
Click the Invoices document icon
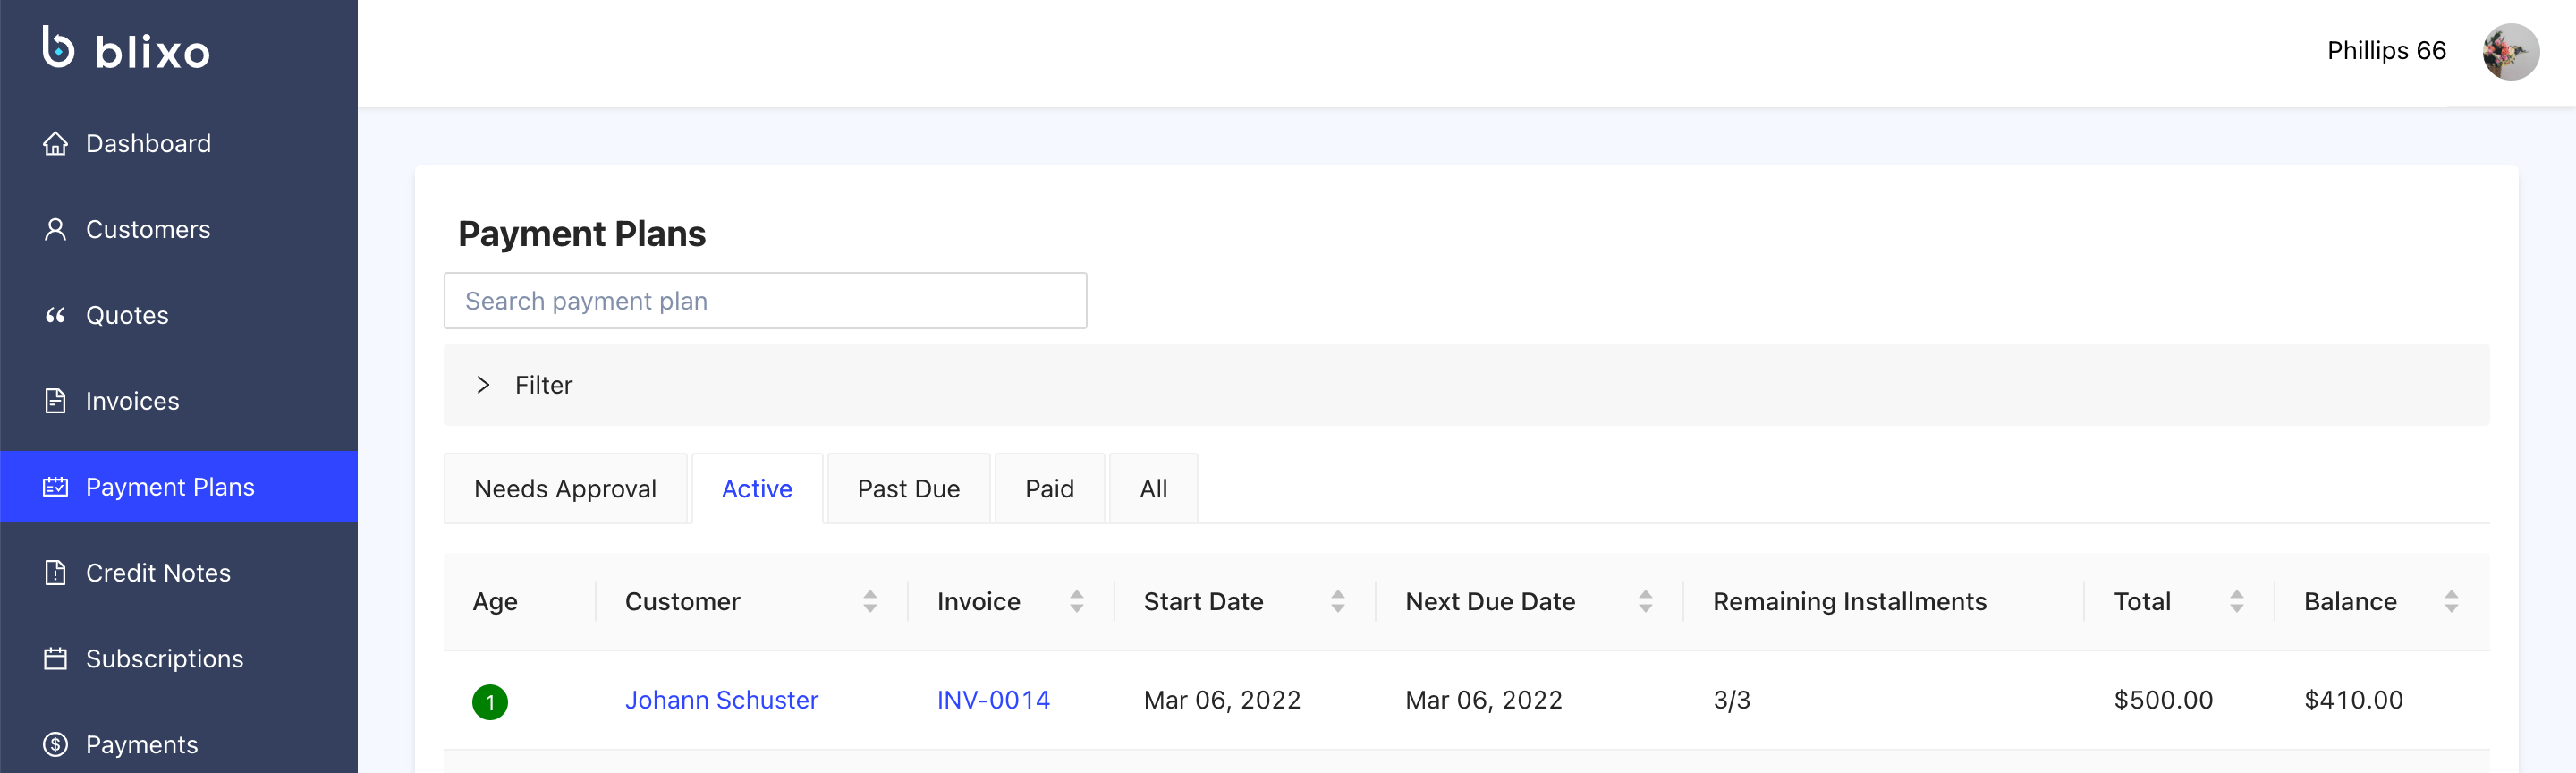(x=55, y=401)
